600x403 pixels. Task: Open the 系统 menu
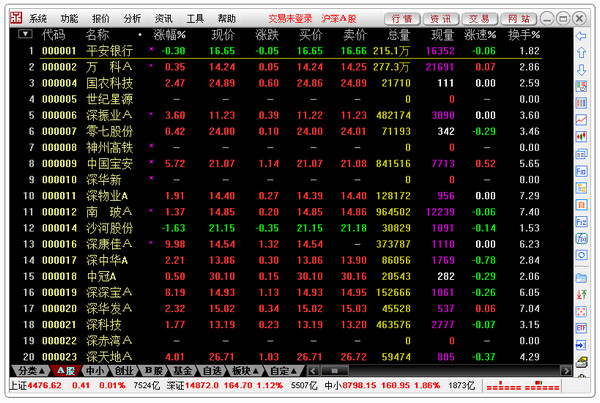tap(38, 18)
